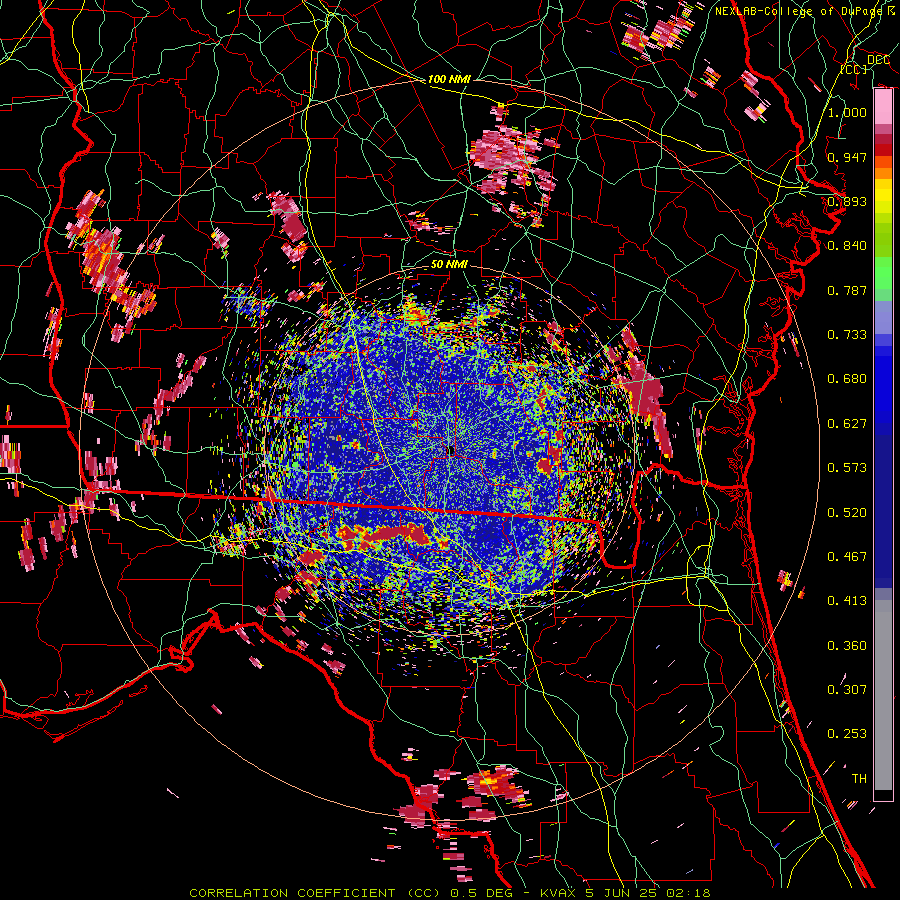Select the 0.413 legend value

(847, 601)
